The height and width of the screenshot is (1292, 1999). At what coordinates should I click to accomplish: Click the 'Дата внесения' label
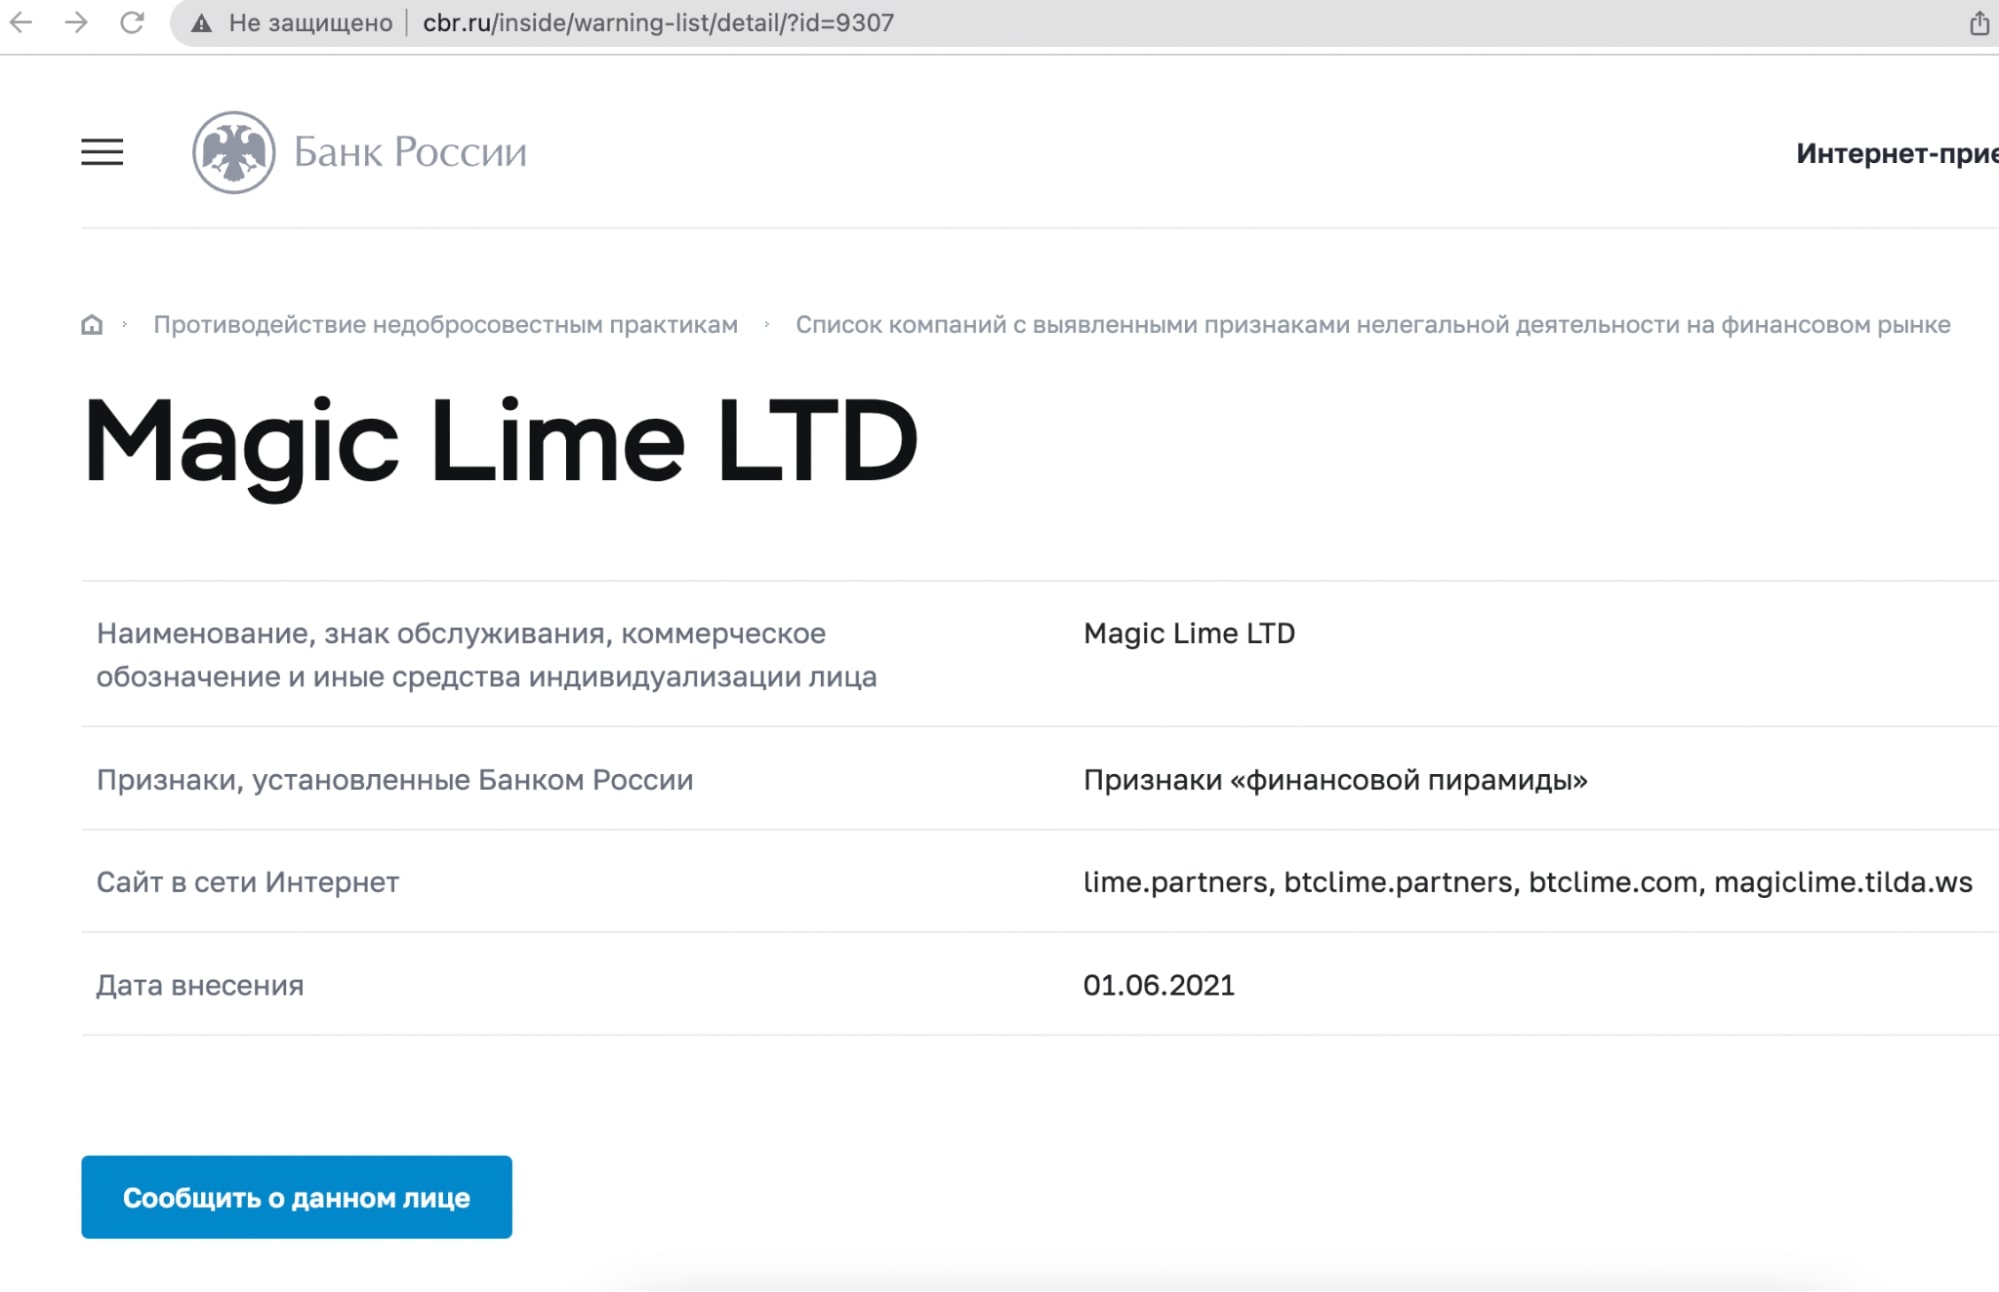click(200, 985)
